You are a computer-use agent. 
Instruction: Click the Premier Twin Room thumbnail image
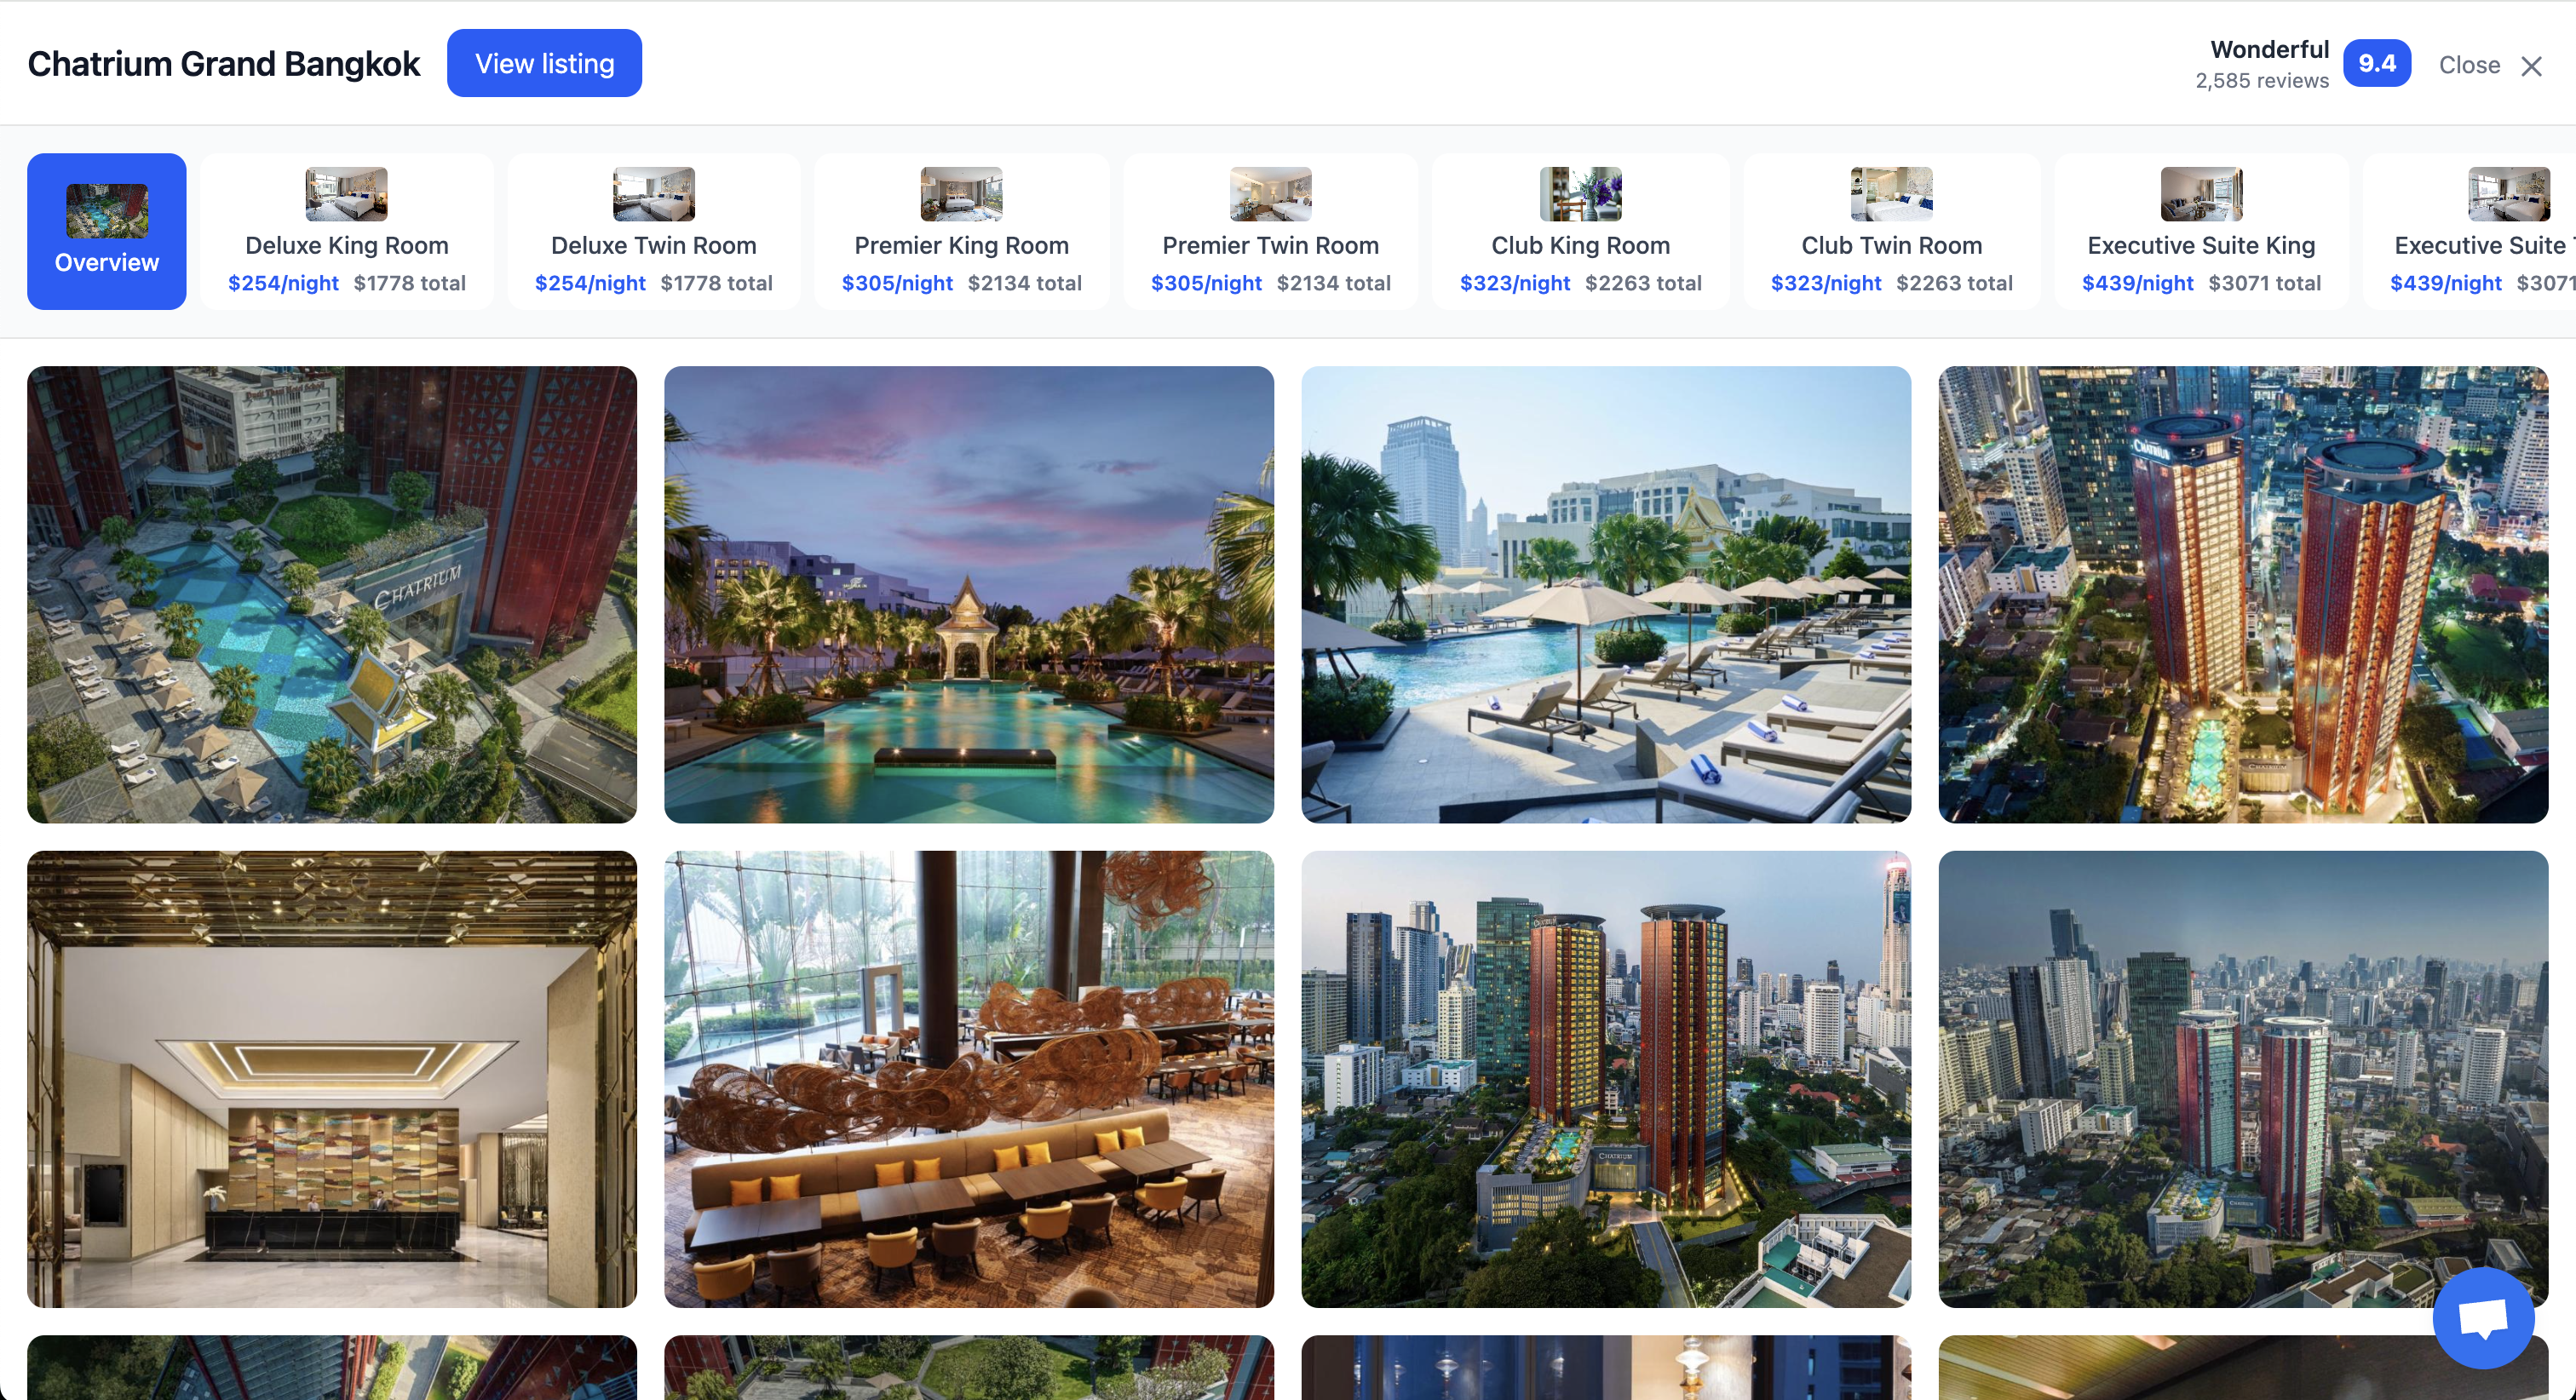coord(1271,194)
